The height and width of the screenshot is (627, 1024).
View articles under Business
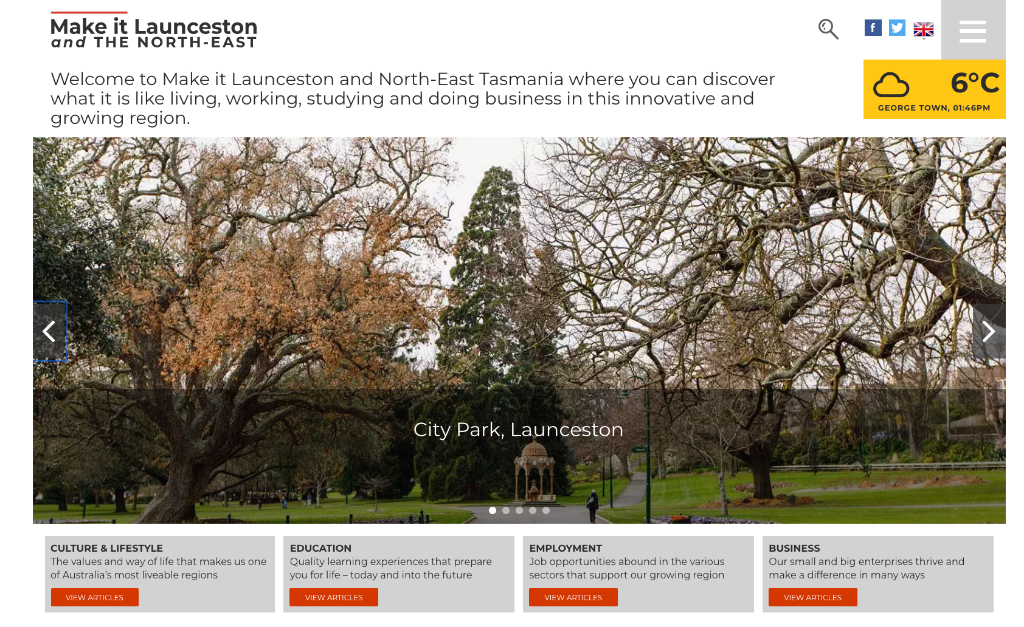[x=812, y=597]
